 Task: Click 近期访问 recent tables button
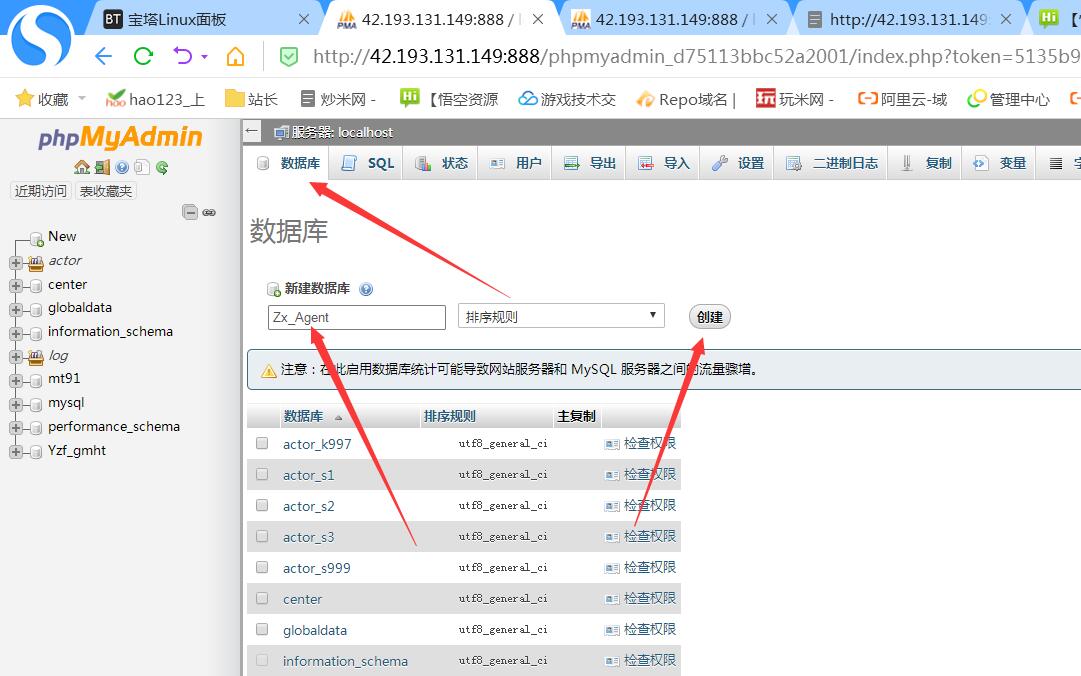pos(41,191)
